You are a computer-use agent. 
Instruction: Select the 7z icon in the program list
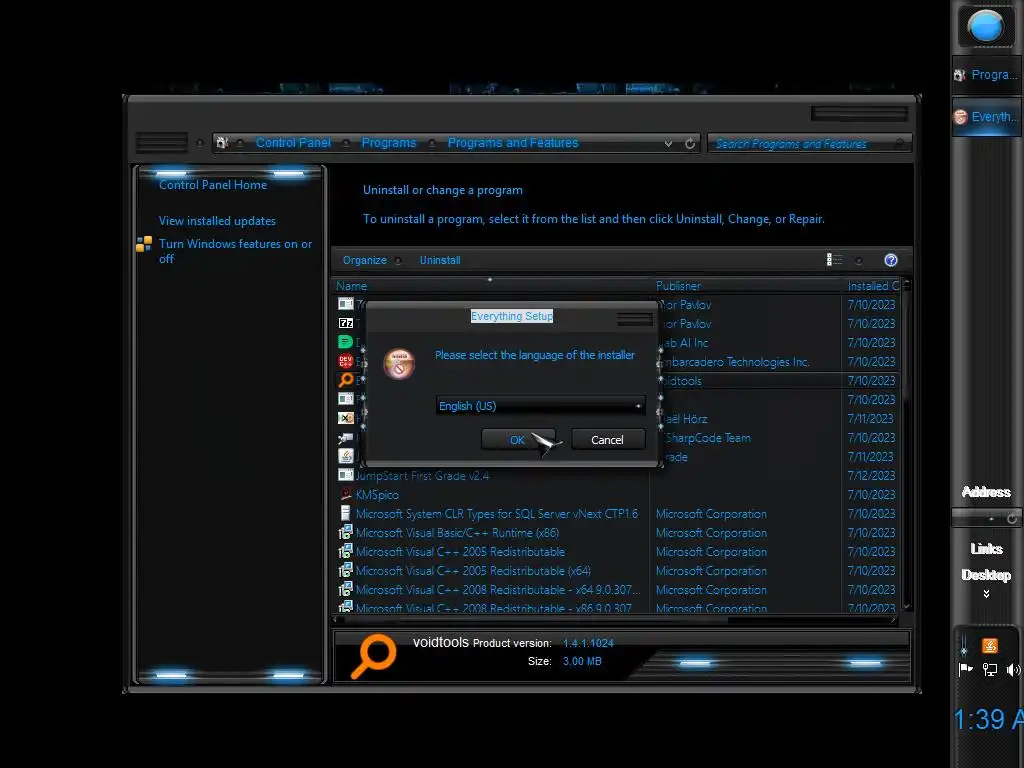pos(345,323)
